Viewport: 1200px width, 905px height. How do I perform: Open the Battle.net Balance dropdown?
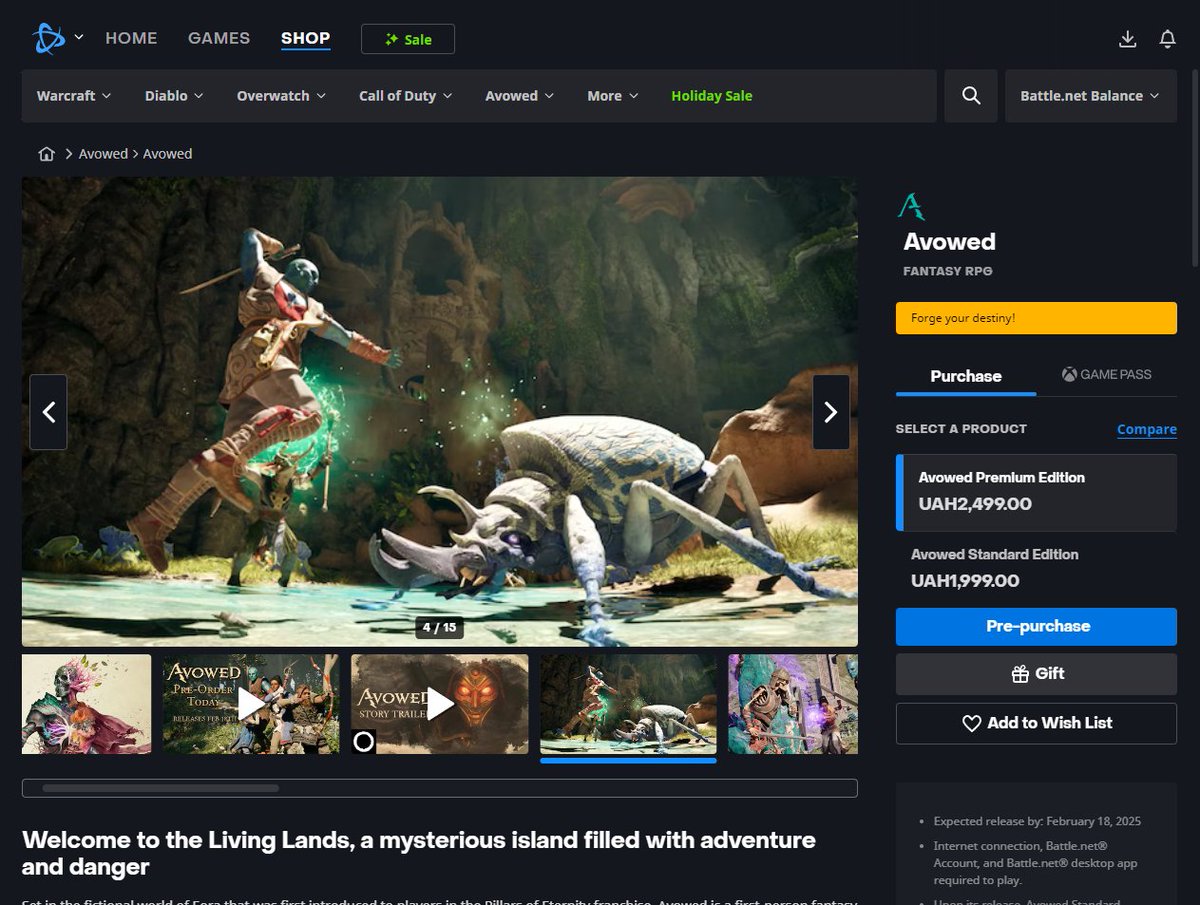(1090, 96)
